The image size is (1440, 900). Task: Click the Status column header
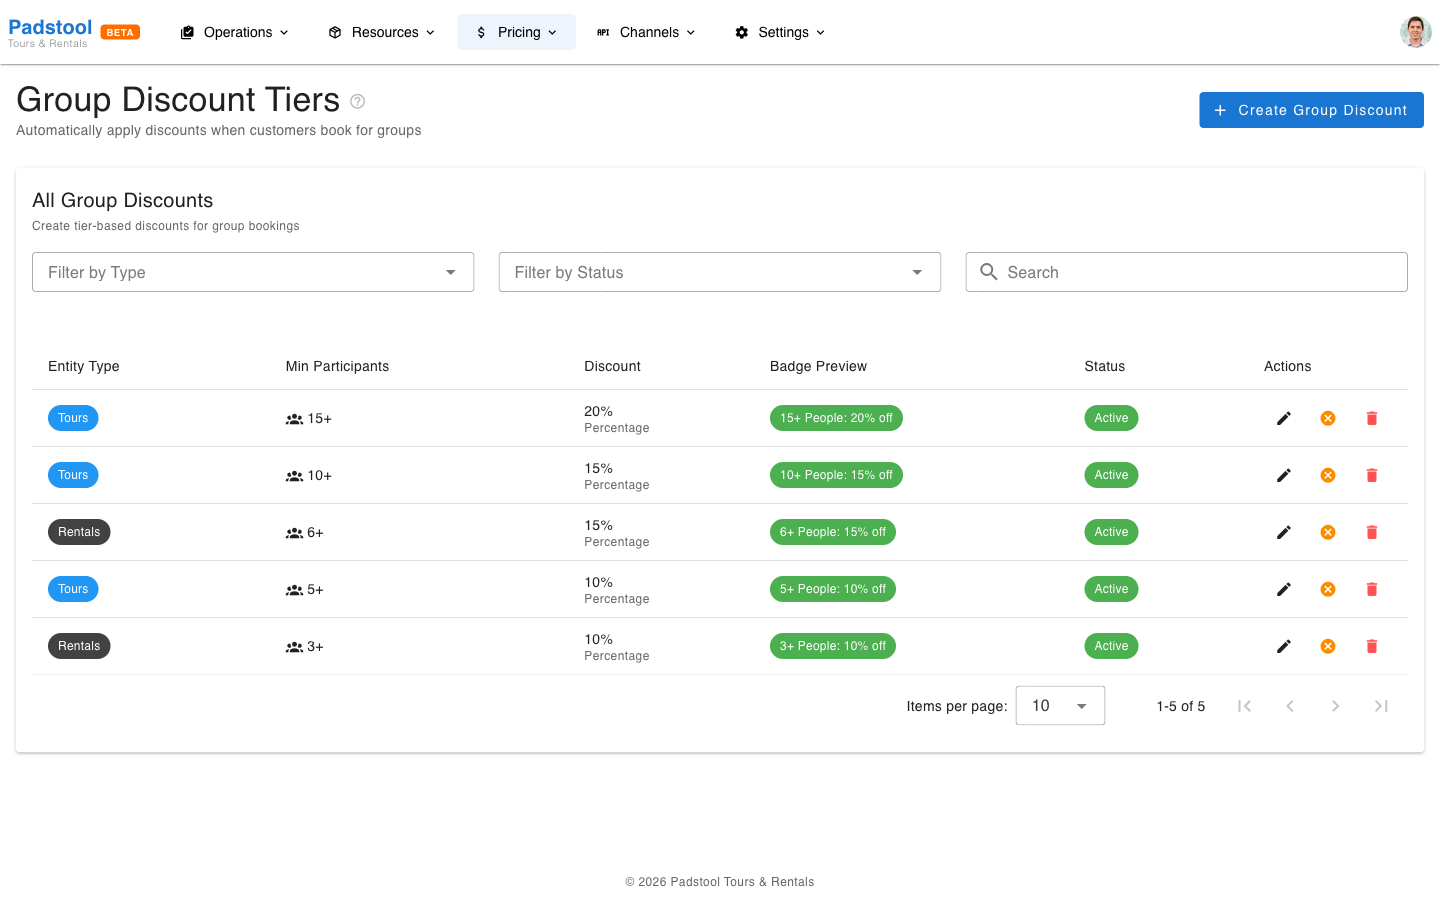coord(1104,366)
